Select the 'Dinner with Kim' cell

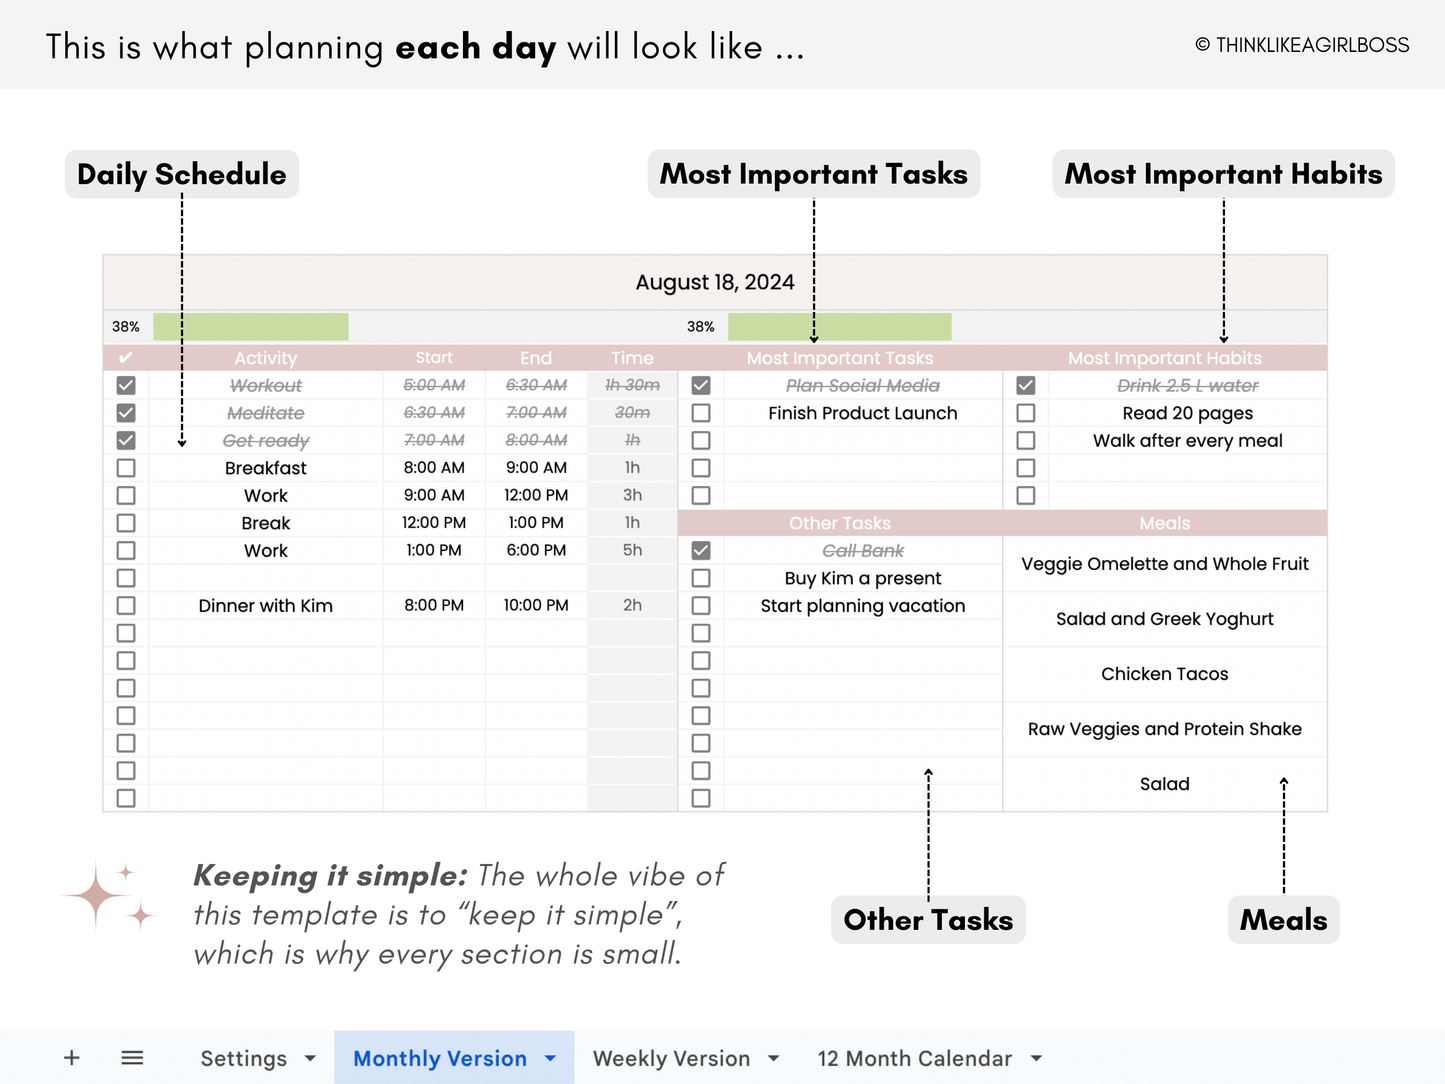(x=266, y=605)
